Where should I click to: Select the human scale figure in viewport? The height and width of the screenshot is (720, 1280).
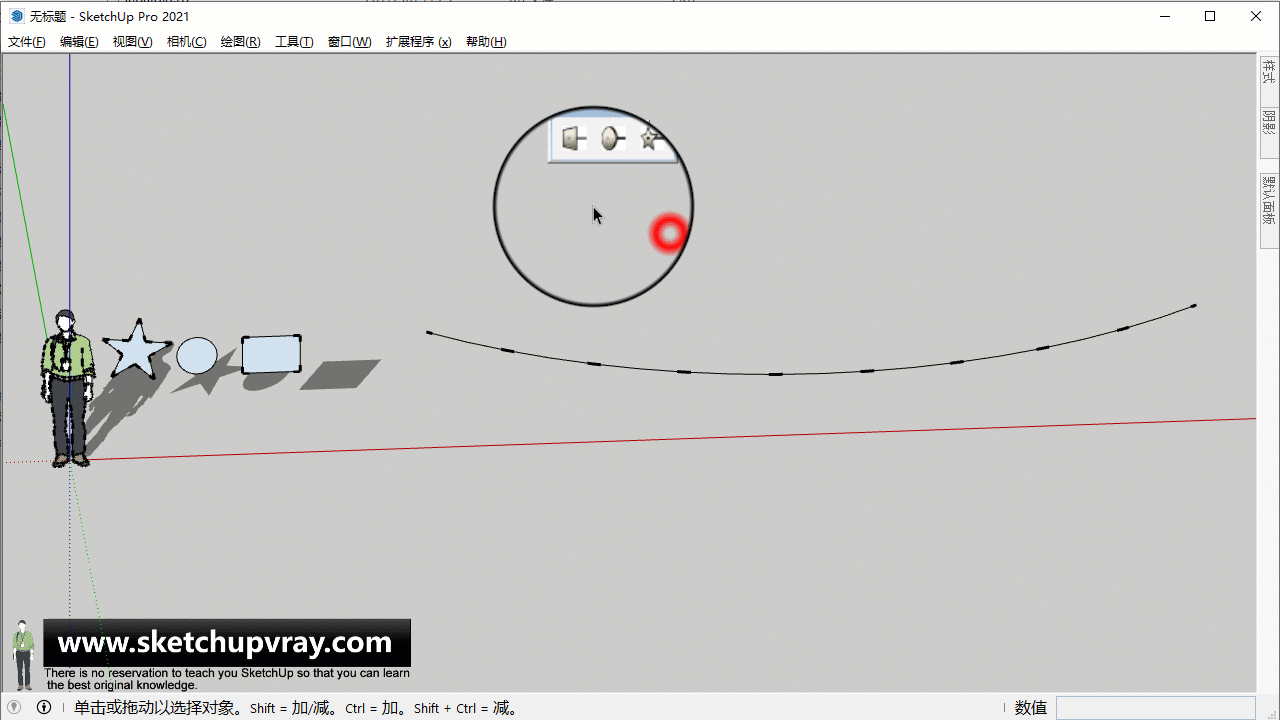pos(67,390)
